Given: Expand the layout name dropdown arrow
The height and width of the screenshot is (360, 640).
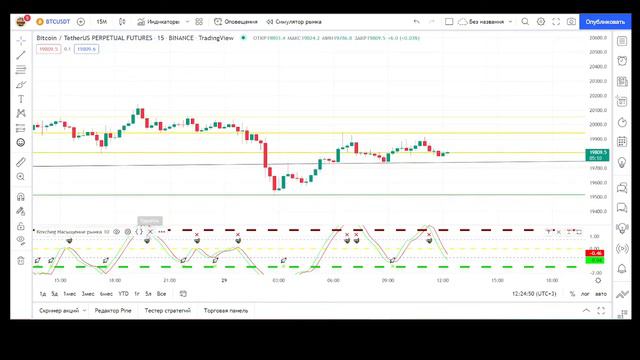Looking at the screenshot, I should tap(510, 22).
